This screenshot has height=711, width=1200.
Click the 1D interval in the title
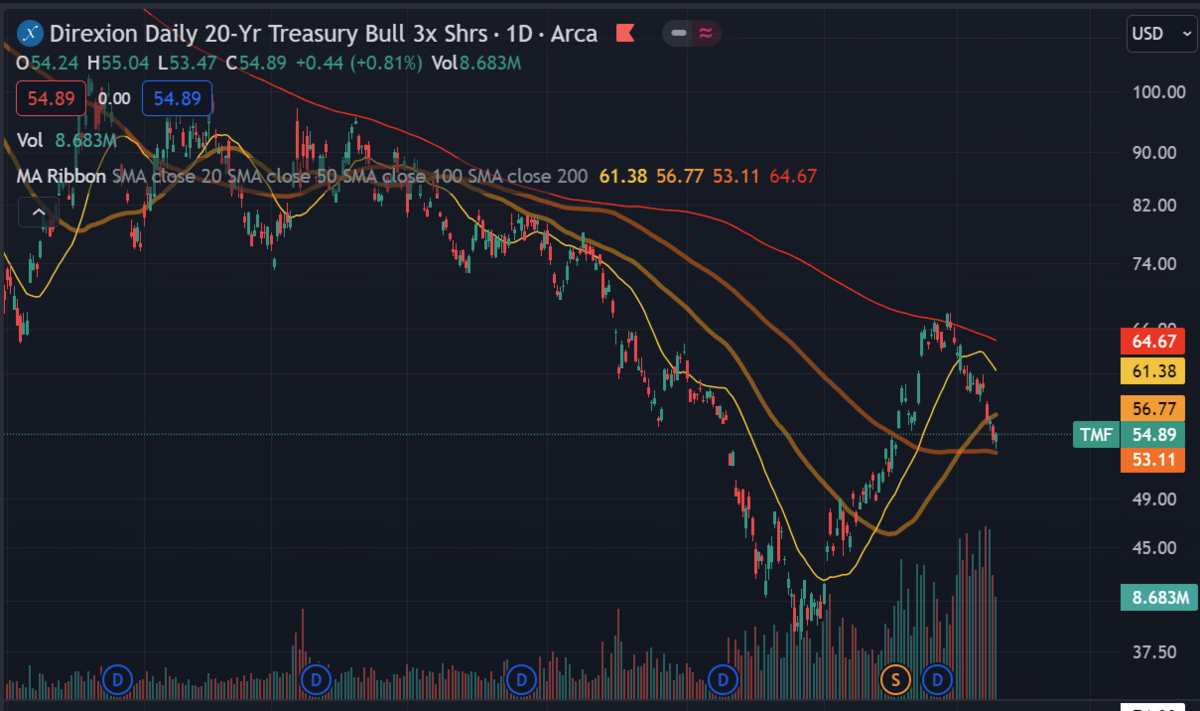520,34
